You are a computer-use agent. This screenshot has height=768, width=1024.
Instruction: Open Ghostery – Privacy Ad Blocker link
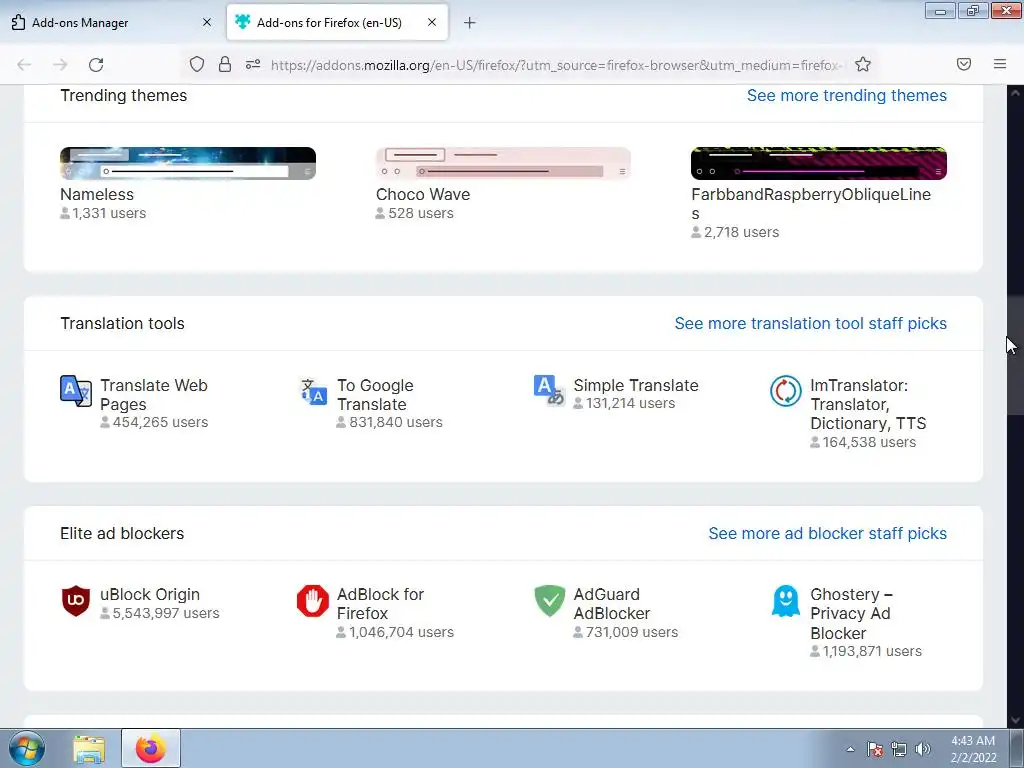(x=852, y=614)
